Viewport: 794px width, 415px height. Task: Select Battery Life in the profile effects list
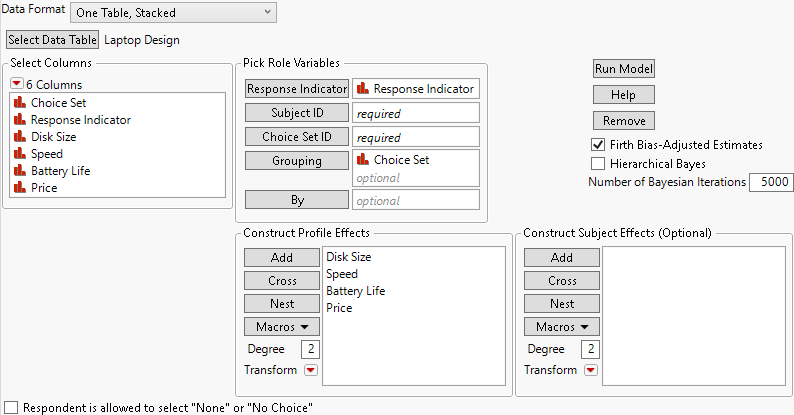coord(355,291)
